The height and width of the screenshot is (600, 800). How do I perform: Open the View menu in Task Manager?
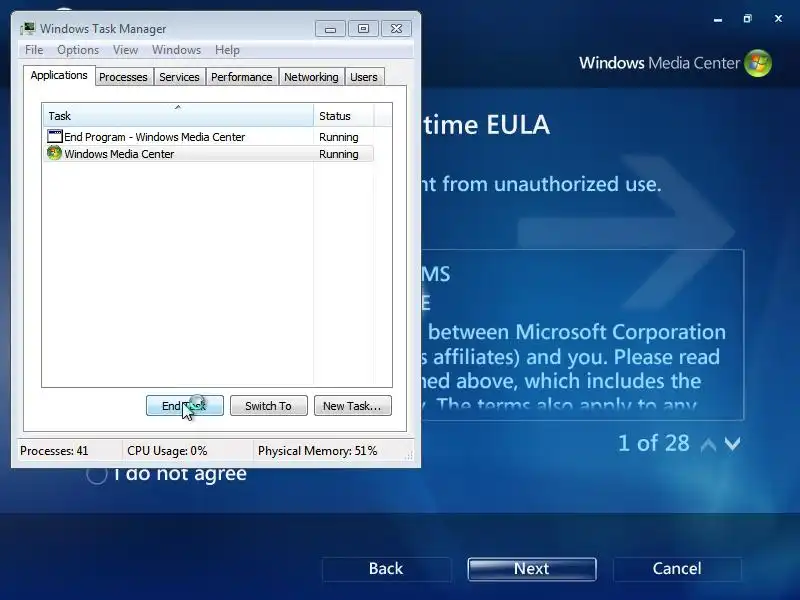pyautogui.click(x=126, y=50)
